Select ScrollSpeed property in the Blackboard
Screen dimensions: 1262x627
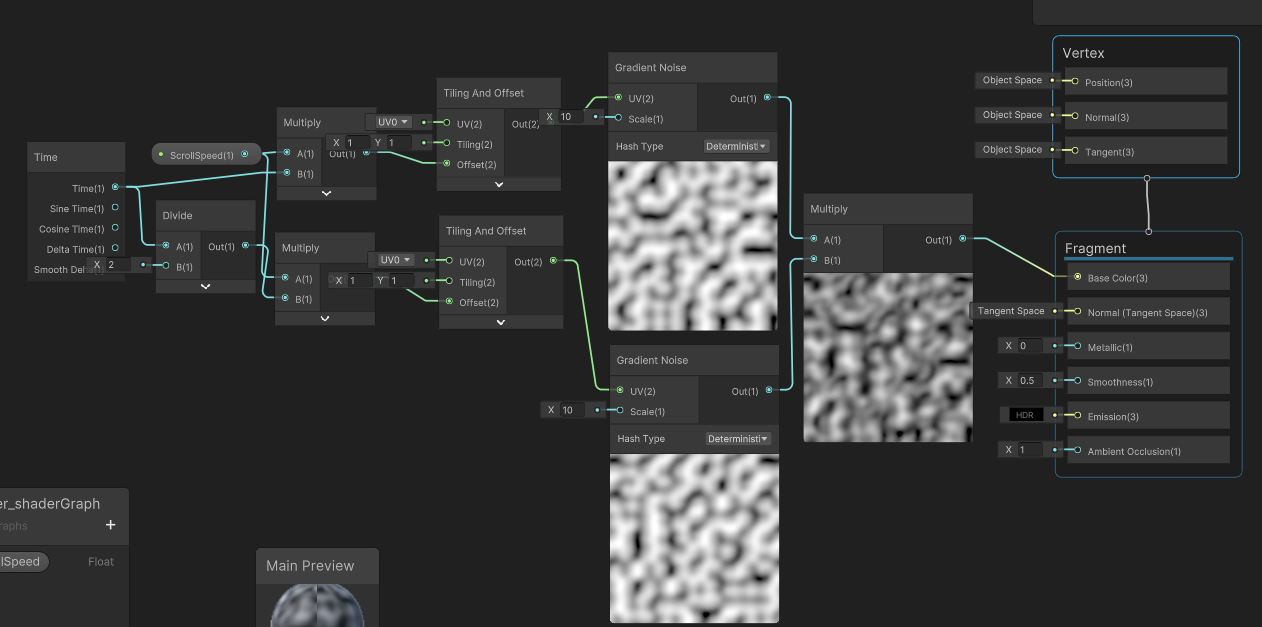pos(22,562)
